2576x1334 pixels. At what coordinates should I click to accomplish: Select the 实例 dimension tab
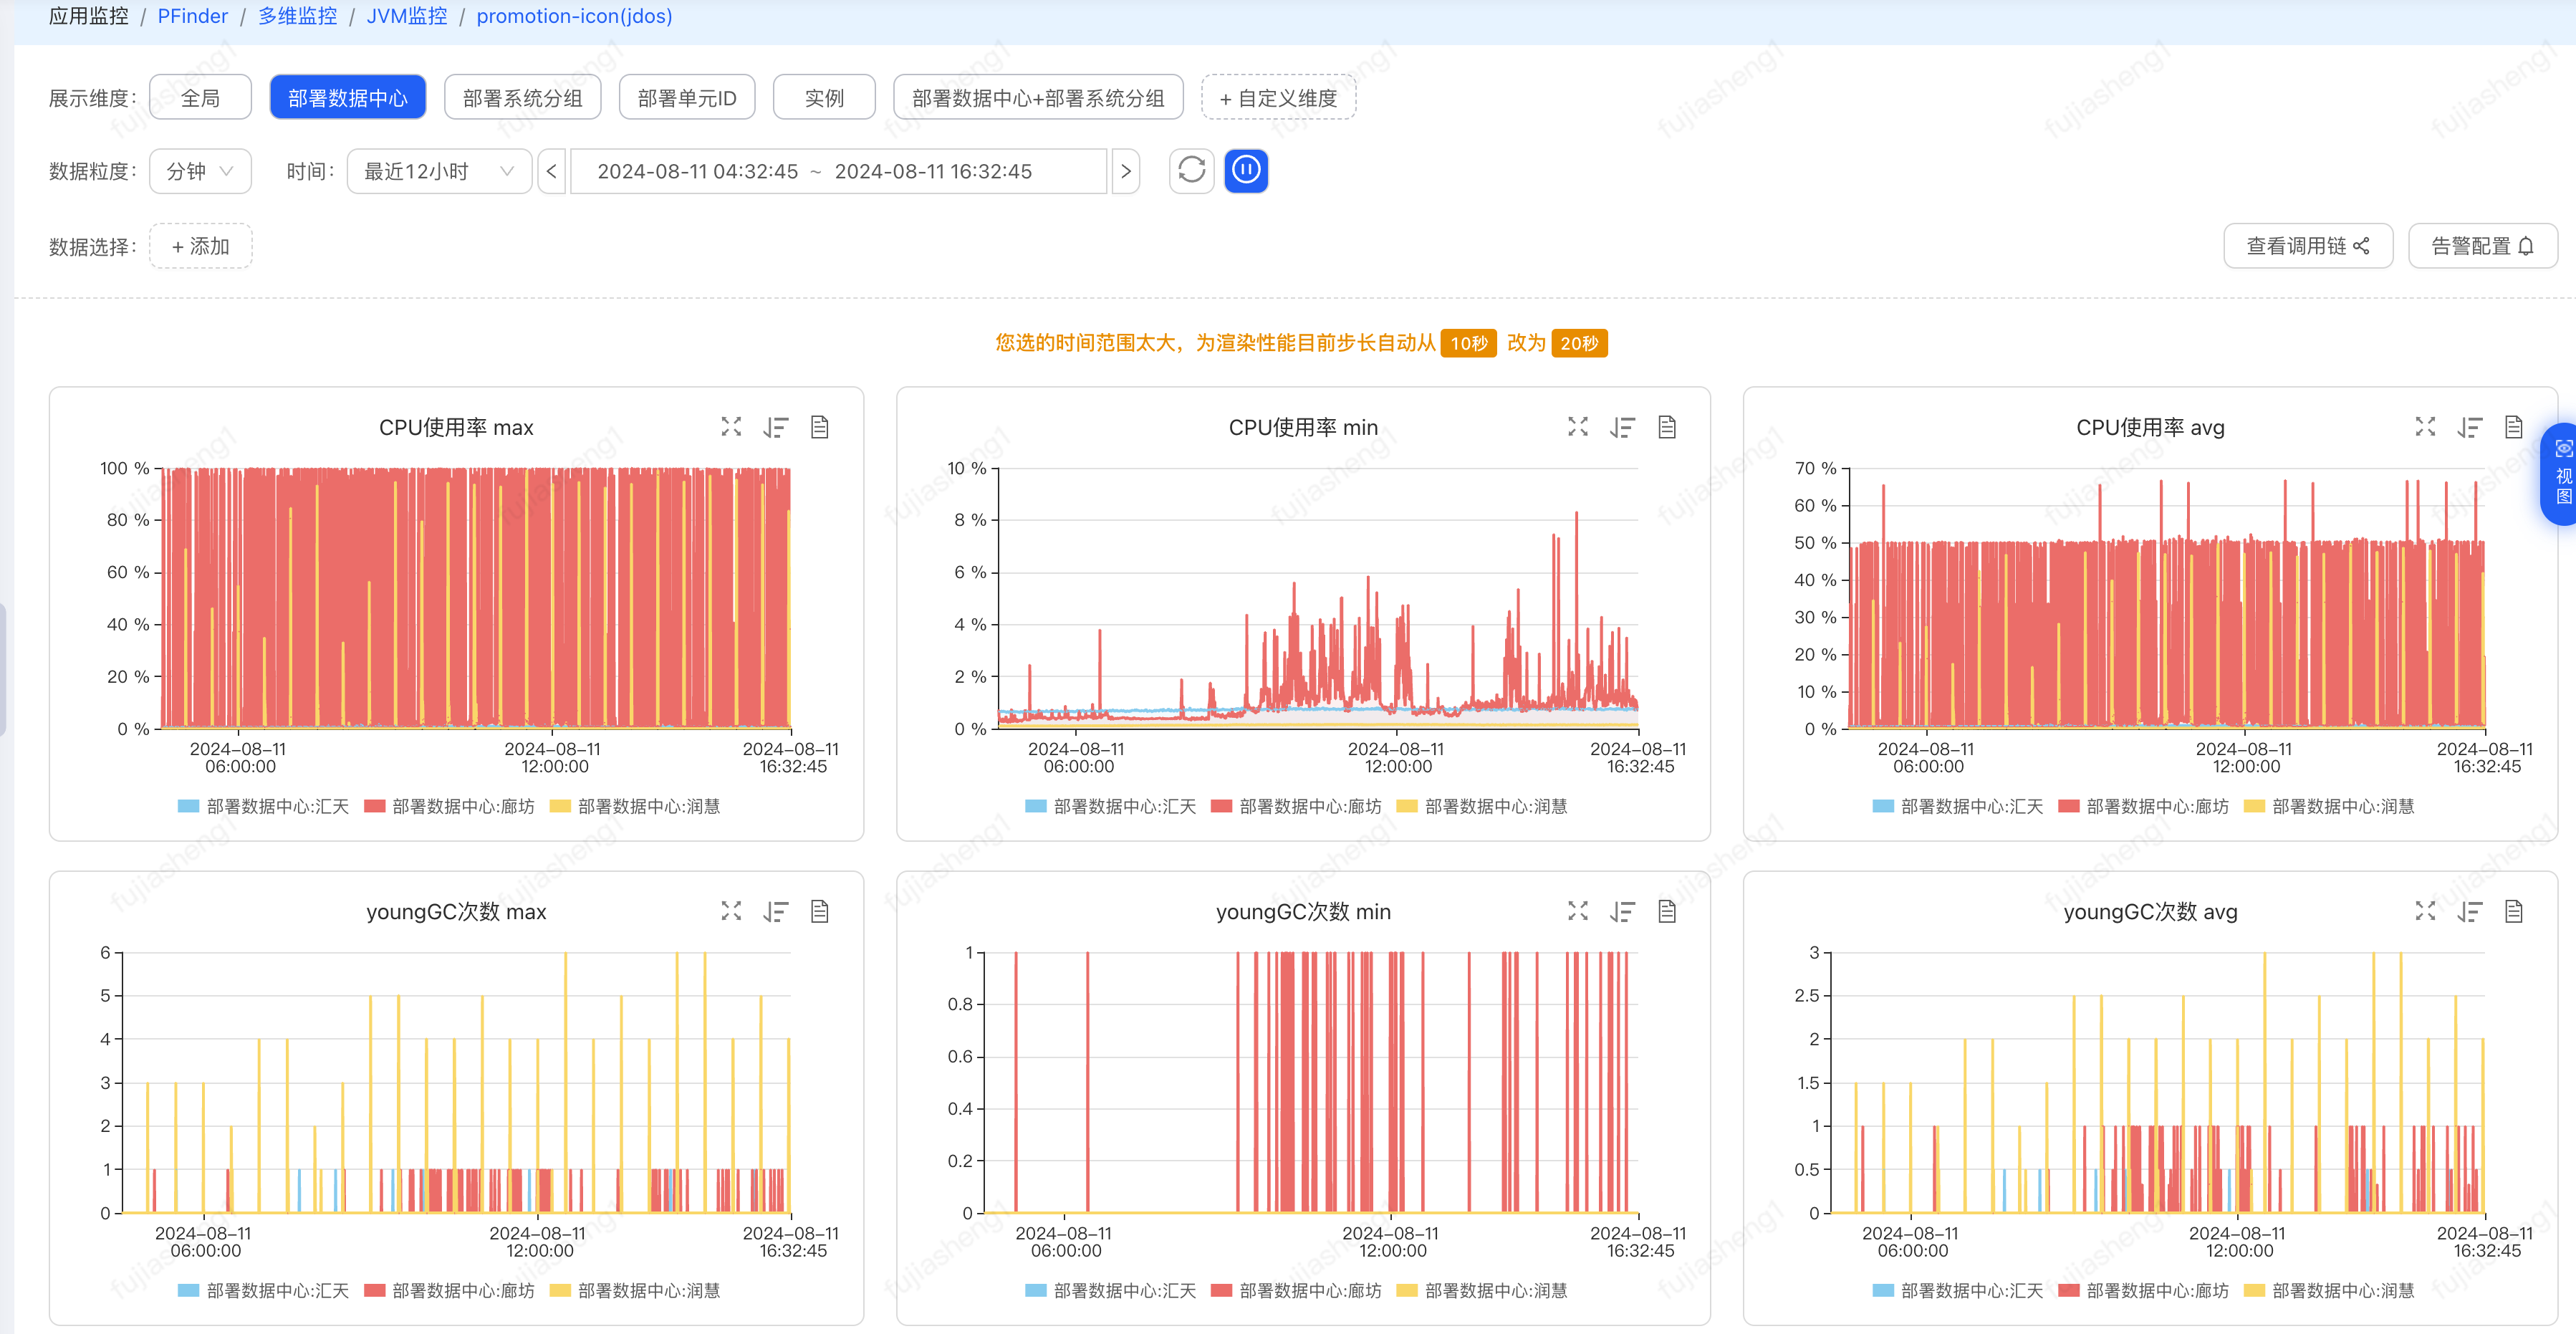(x=824, y=98)
